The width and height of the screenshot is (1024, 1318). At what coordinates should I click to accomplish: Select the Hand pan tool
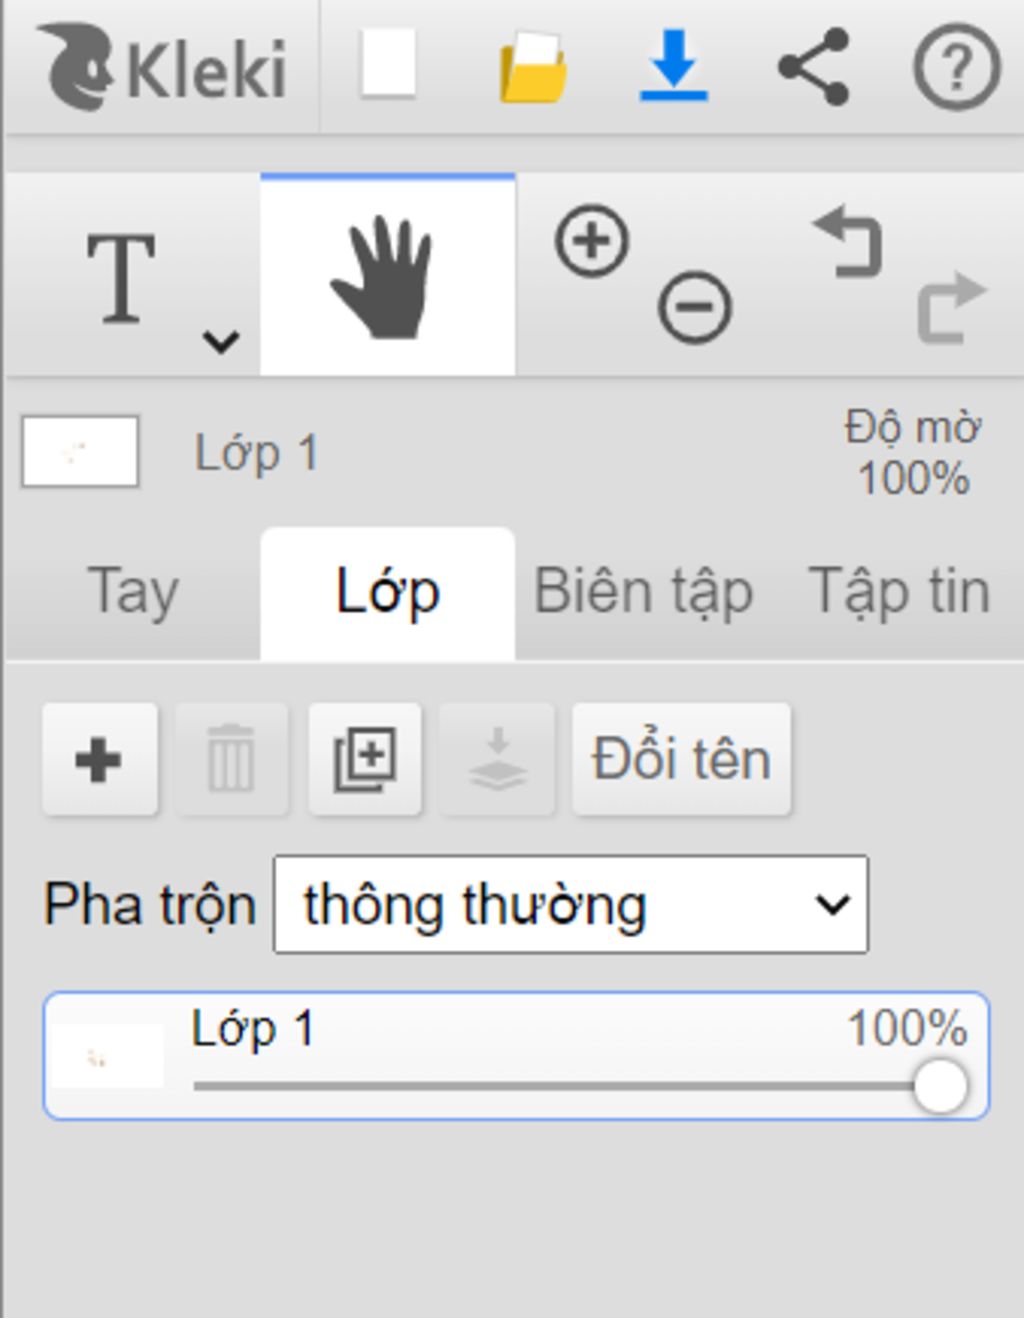click(388, 276)
